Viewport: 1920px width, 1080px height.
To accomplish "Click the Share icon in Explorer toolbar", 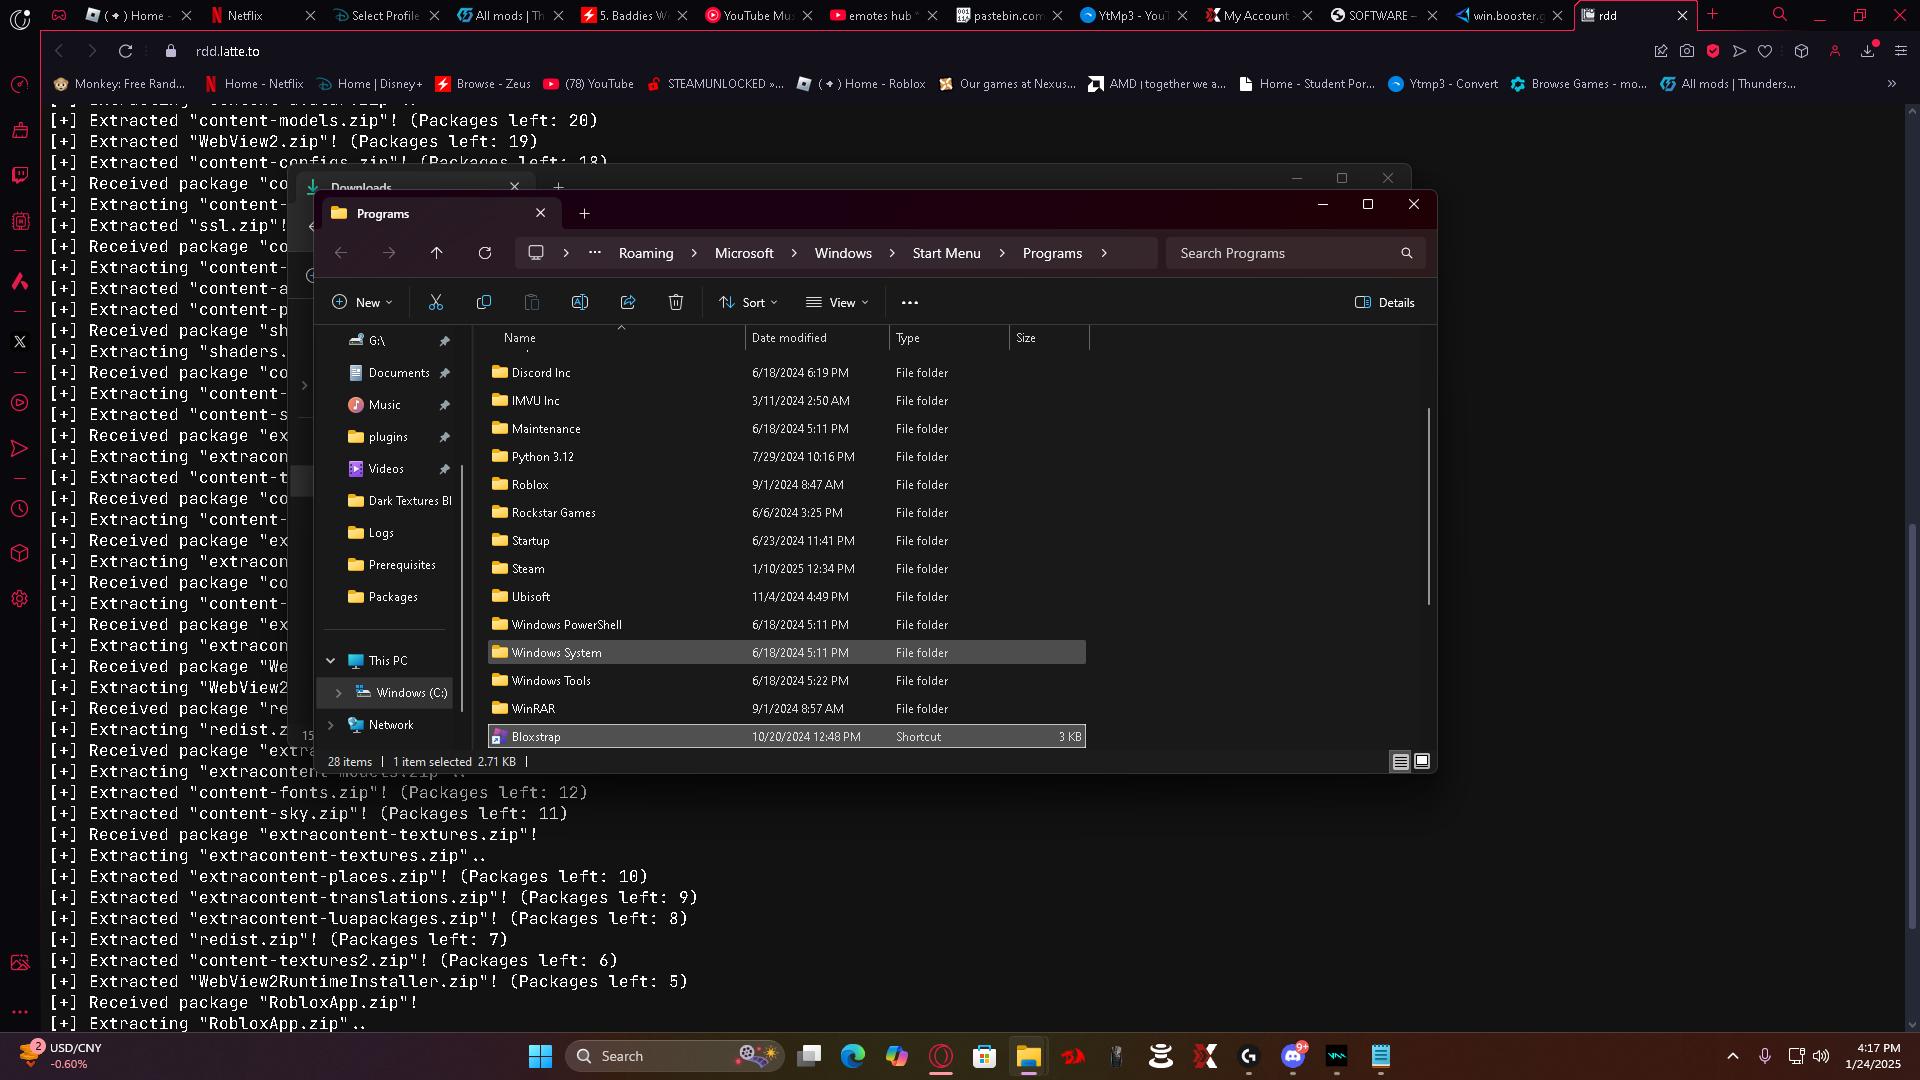I will point(628,302).
